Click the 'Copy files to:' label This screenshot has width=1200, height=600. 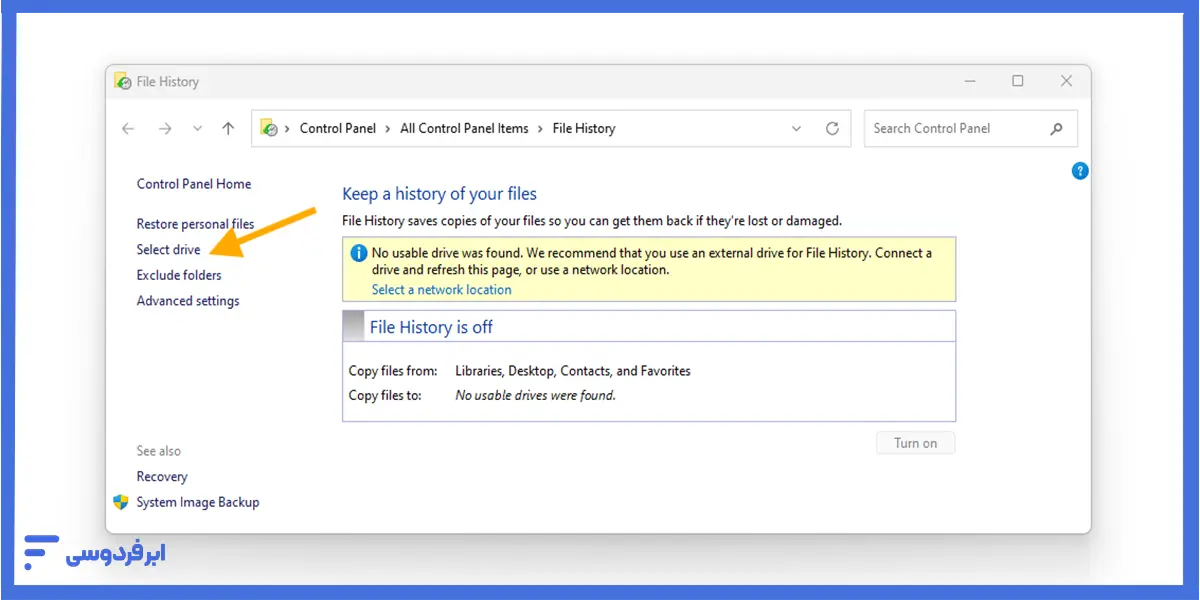(385, 395)
